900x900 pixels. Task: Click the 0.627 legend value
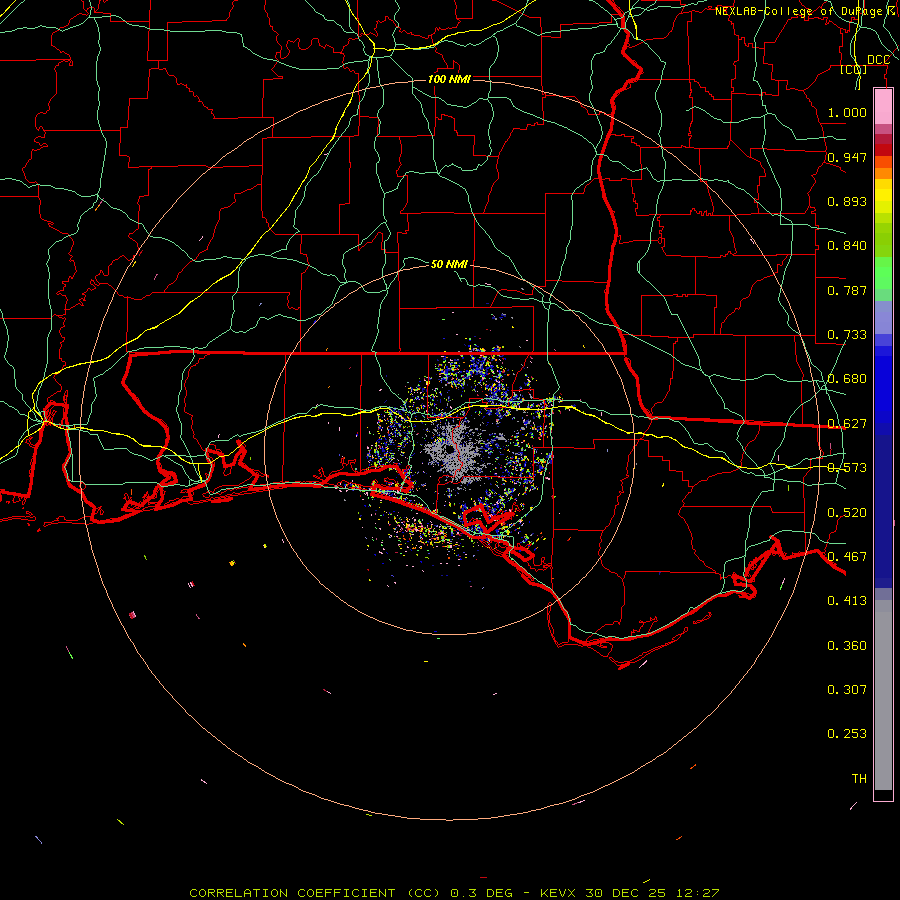[x=847, y=424]
